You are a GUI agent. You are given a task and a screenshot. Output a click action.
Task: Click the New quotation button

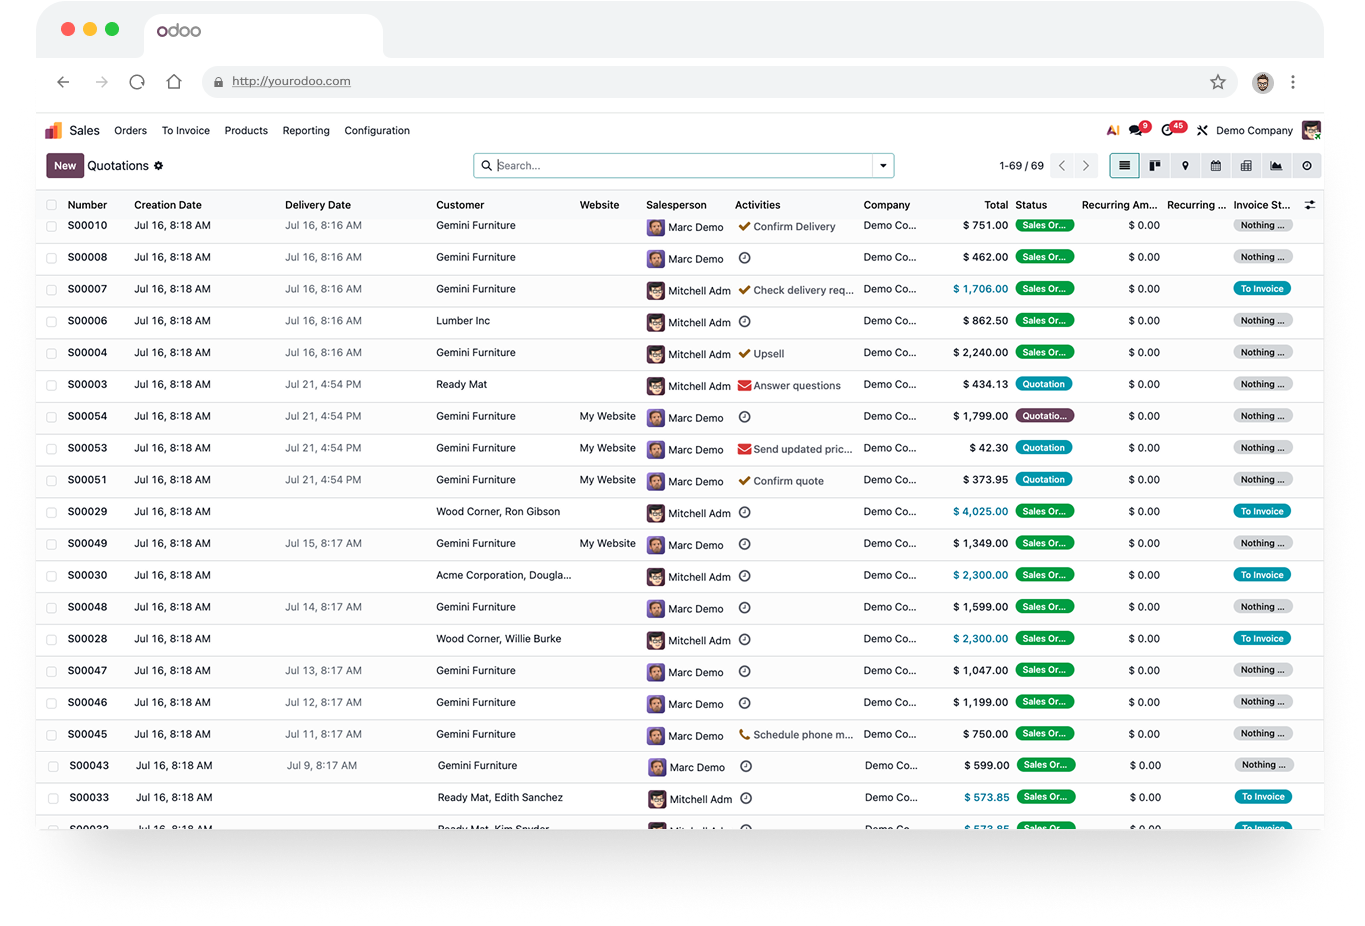65,166
